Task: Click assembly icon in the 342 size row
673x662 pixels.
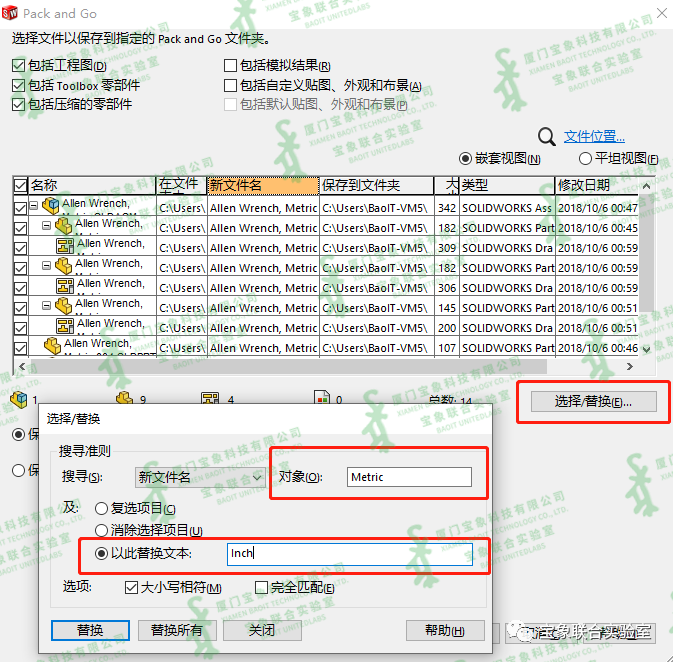Action: (51, 206)
